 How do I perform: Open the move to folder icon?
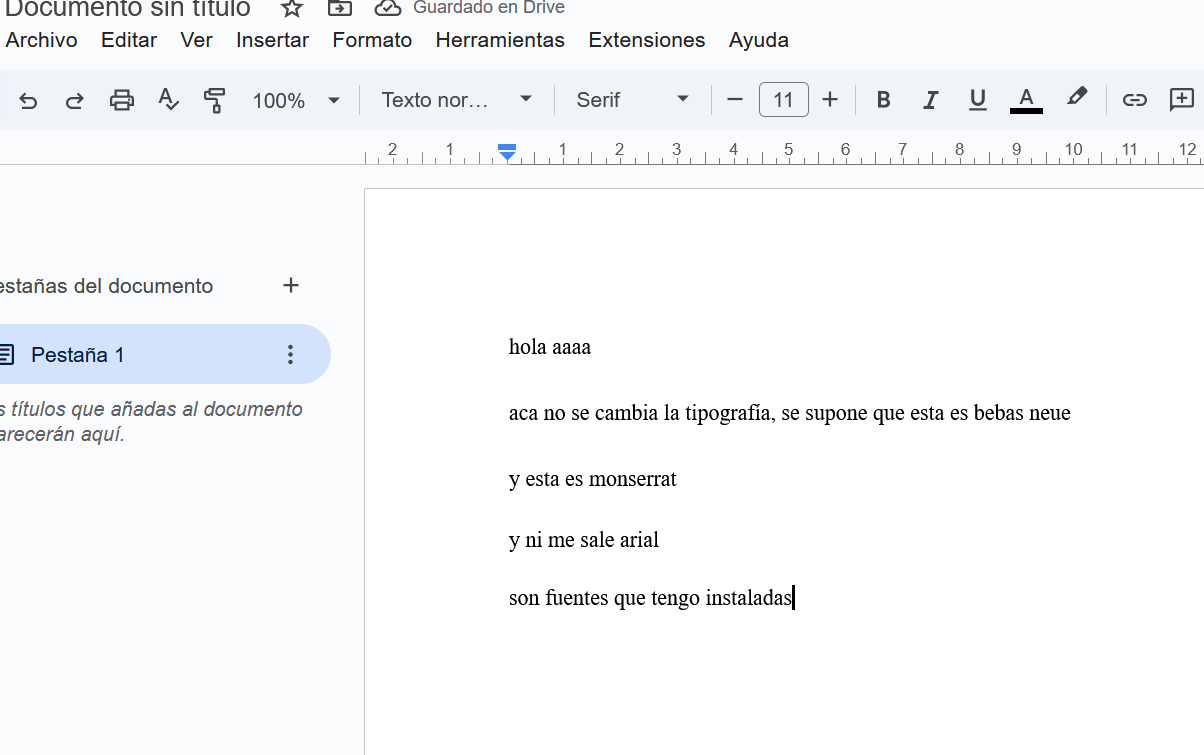[x=340, y=9]
